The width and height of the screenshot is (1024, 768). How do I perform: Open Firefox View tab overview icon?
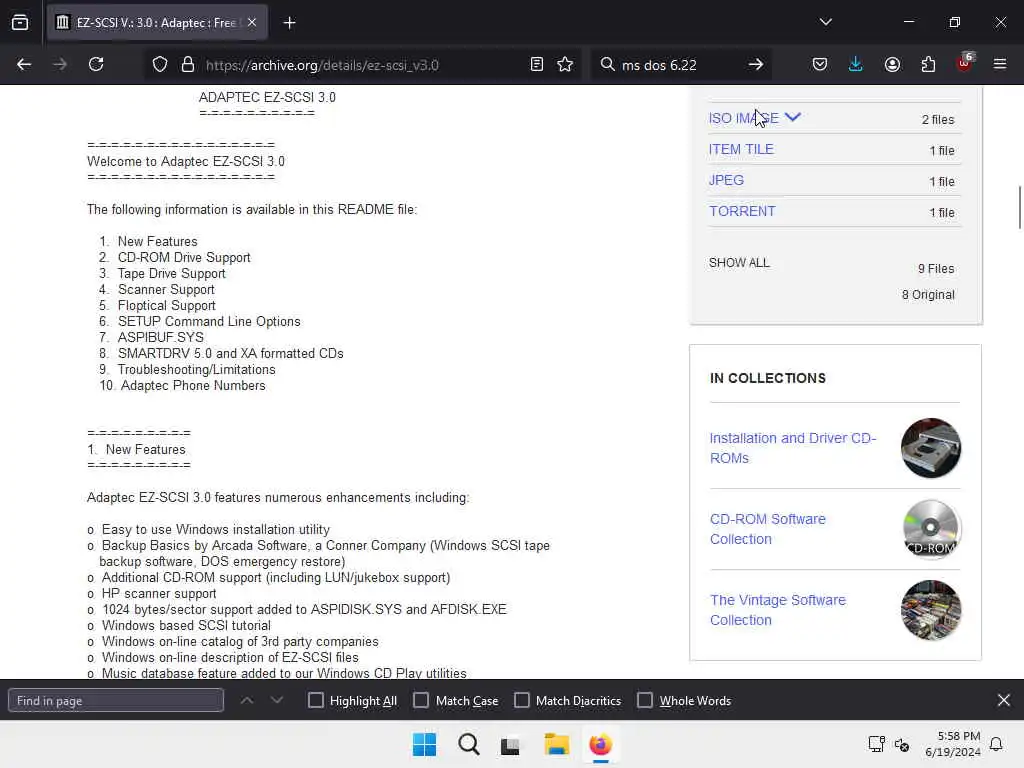pyautogui.click(x=20, y=23)
